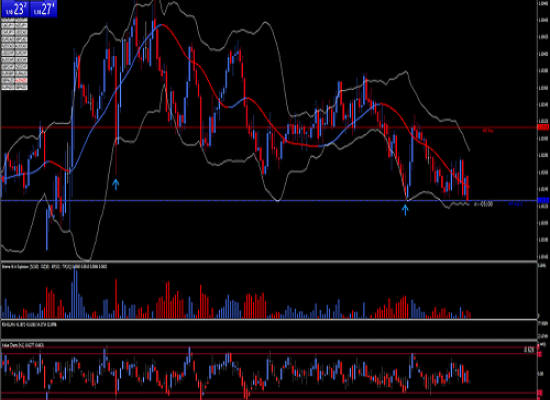This screenshot has width=550, height=400.
Task: Click the blue buy price button showing 27
Action: tap(43, 9)
